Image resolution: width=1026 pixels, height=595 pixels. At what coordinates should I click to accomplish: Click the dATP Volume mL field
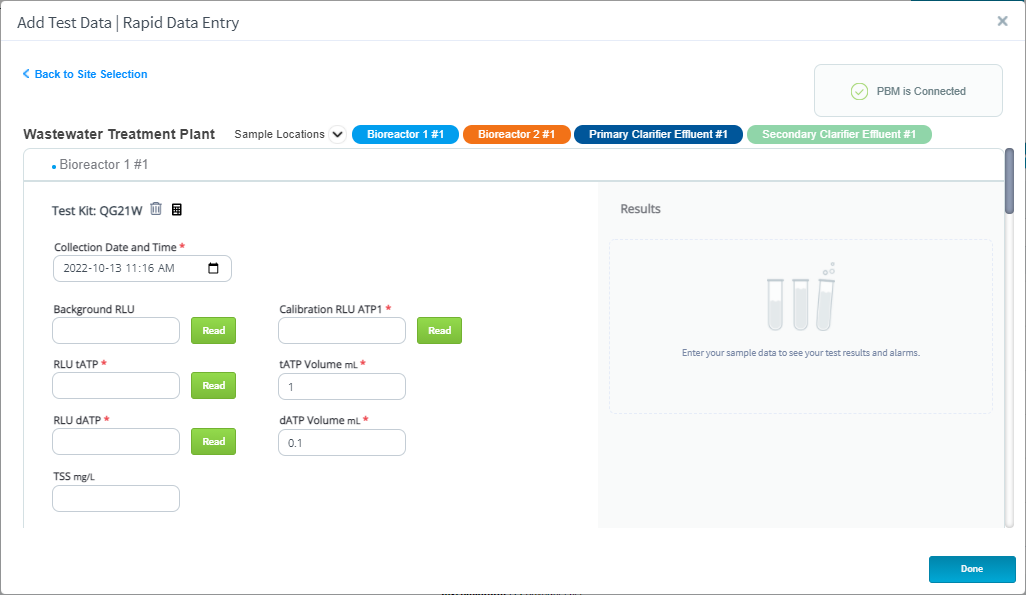pos(342,442)
